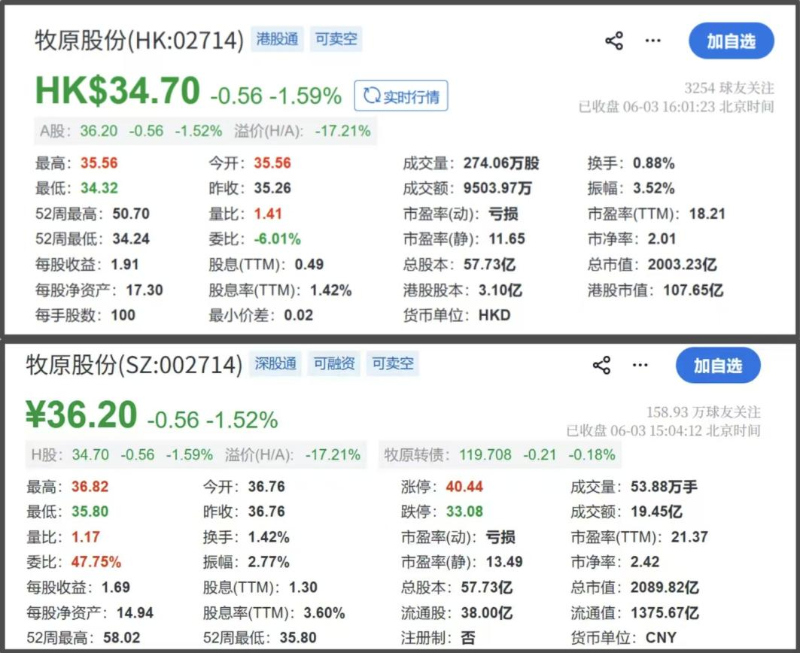Image resolution: width=800 pixels, height=653 pixels.
Task: Click the 每股收益 1.91 value
Action: pos(124,265)
